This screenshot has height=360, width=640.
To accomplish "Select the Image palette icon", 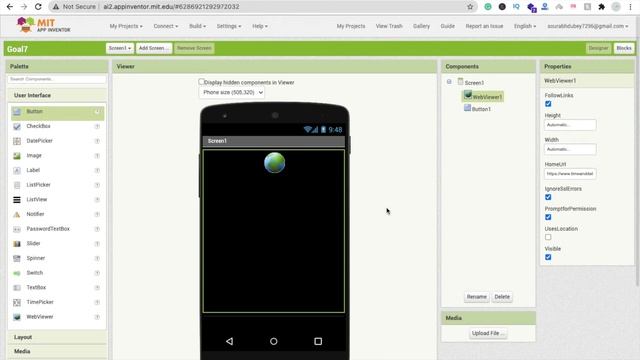I will point(17,156).
